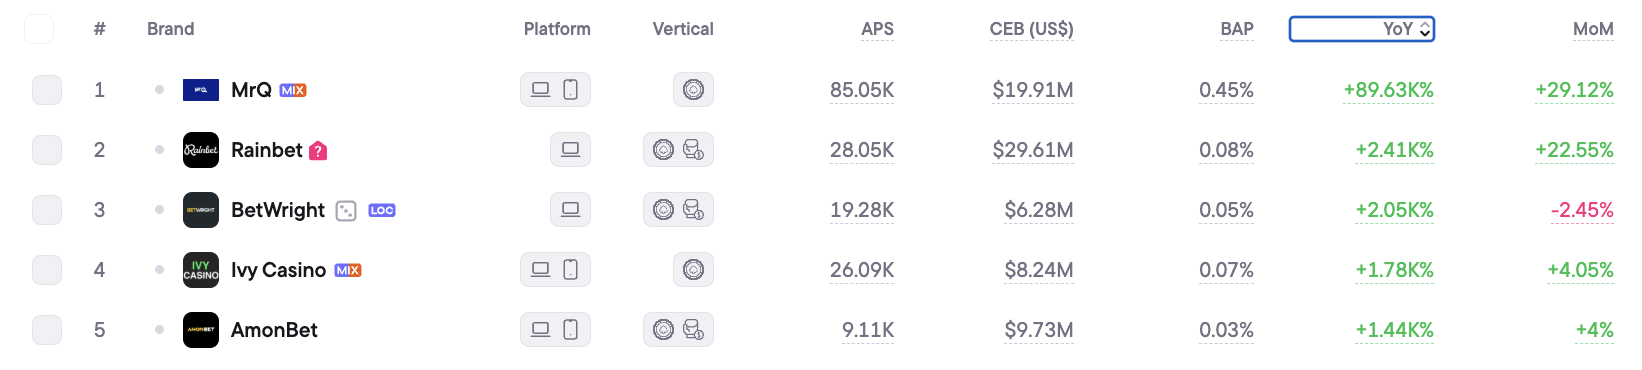Click the pink question badge beside Rainbet
This screenshot has width=1642, height=370.
[318, 151]
